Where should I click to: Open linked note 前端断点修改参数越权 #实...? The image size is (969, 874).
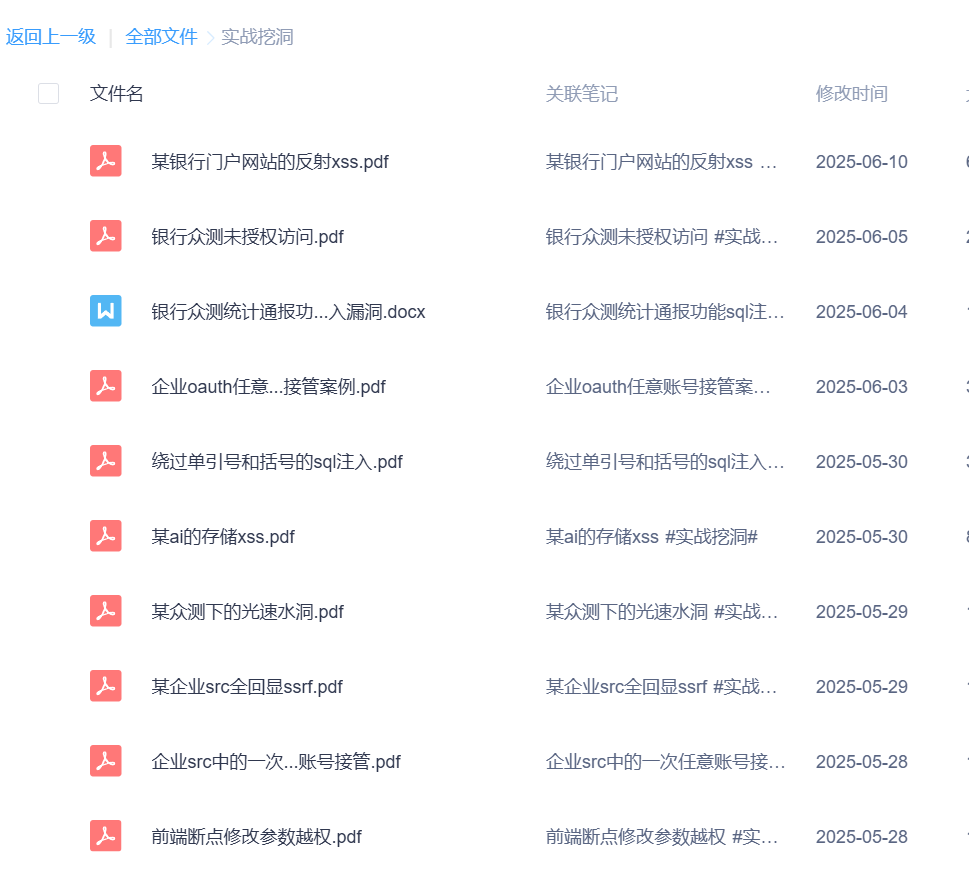pyautogui.click(x=661, y=836)
